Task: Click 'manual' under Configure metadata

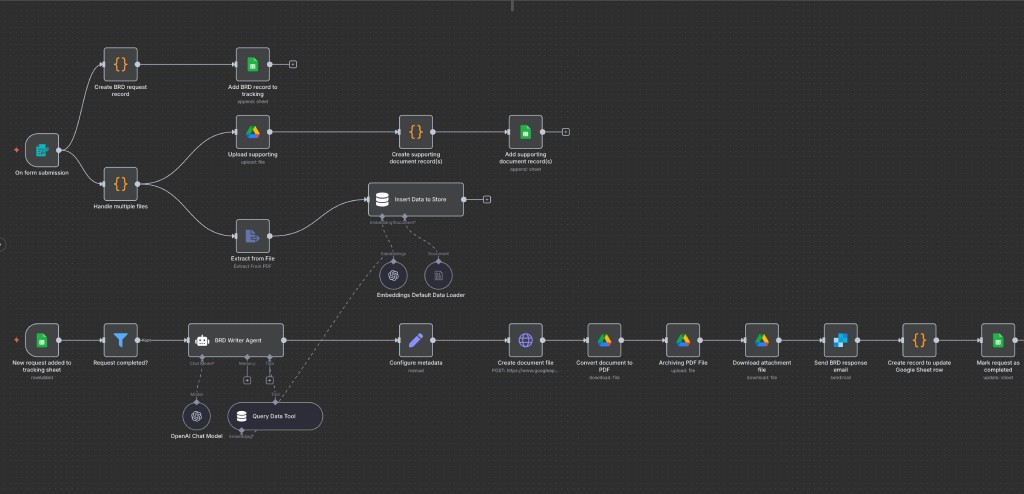Action: click(416, 370)
